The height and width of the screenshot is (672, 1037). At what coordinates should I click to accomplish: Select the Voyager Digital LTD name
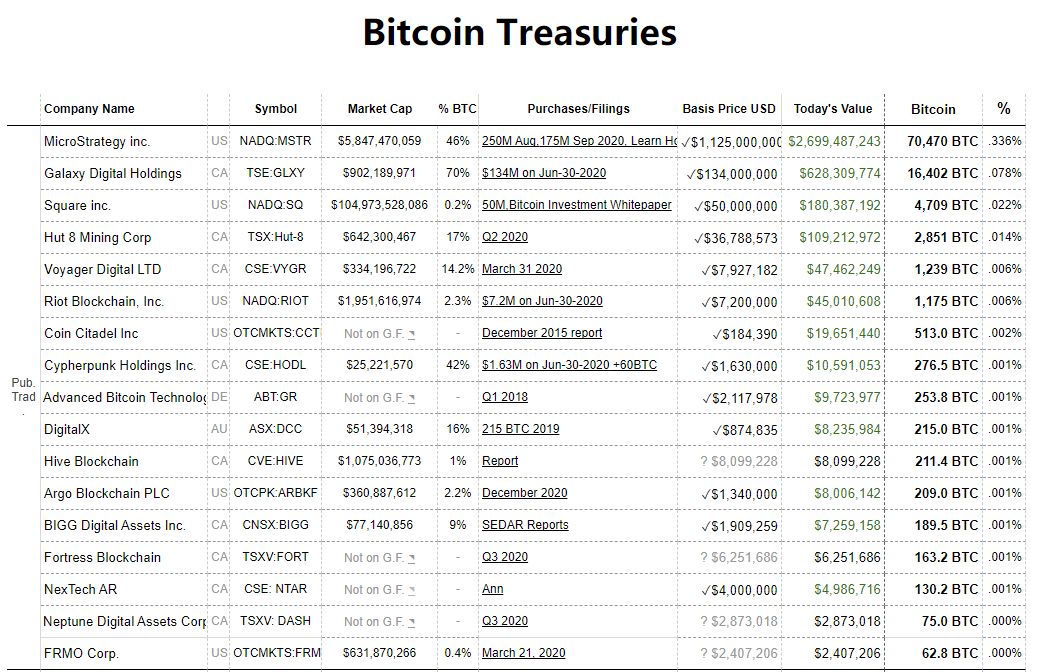click(x=103, y=269)
